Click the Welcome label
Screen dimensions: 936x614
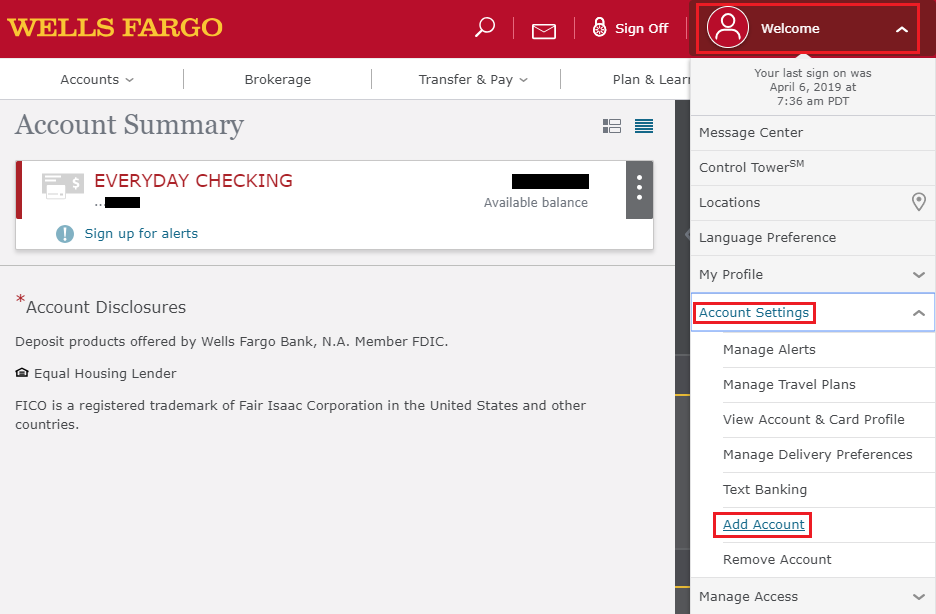click(x=790, y=29)
